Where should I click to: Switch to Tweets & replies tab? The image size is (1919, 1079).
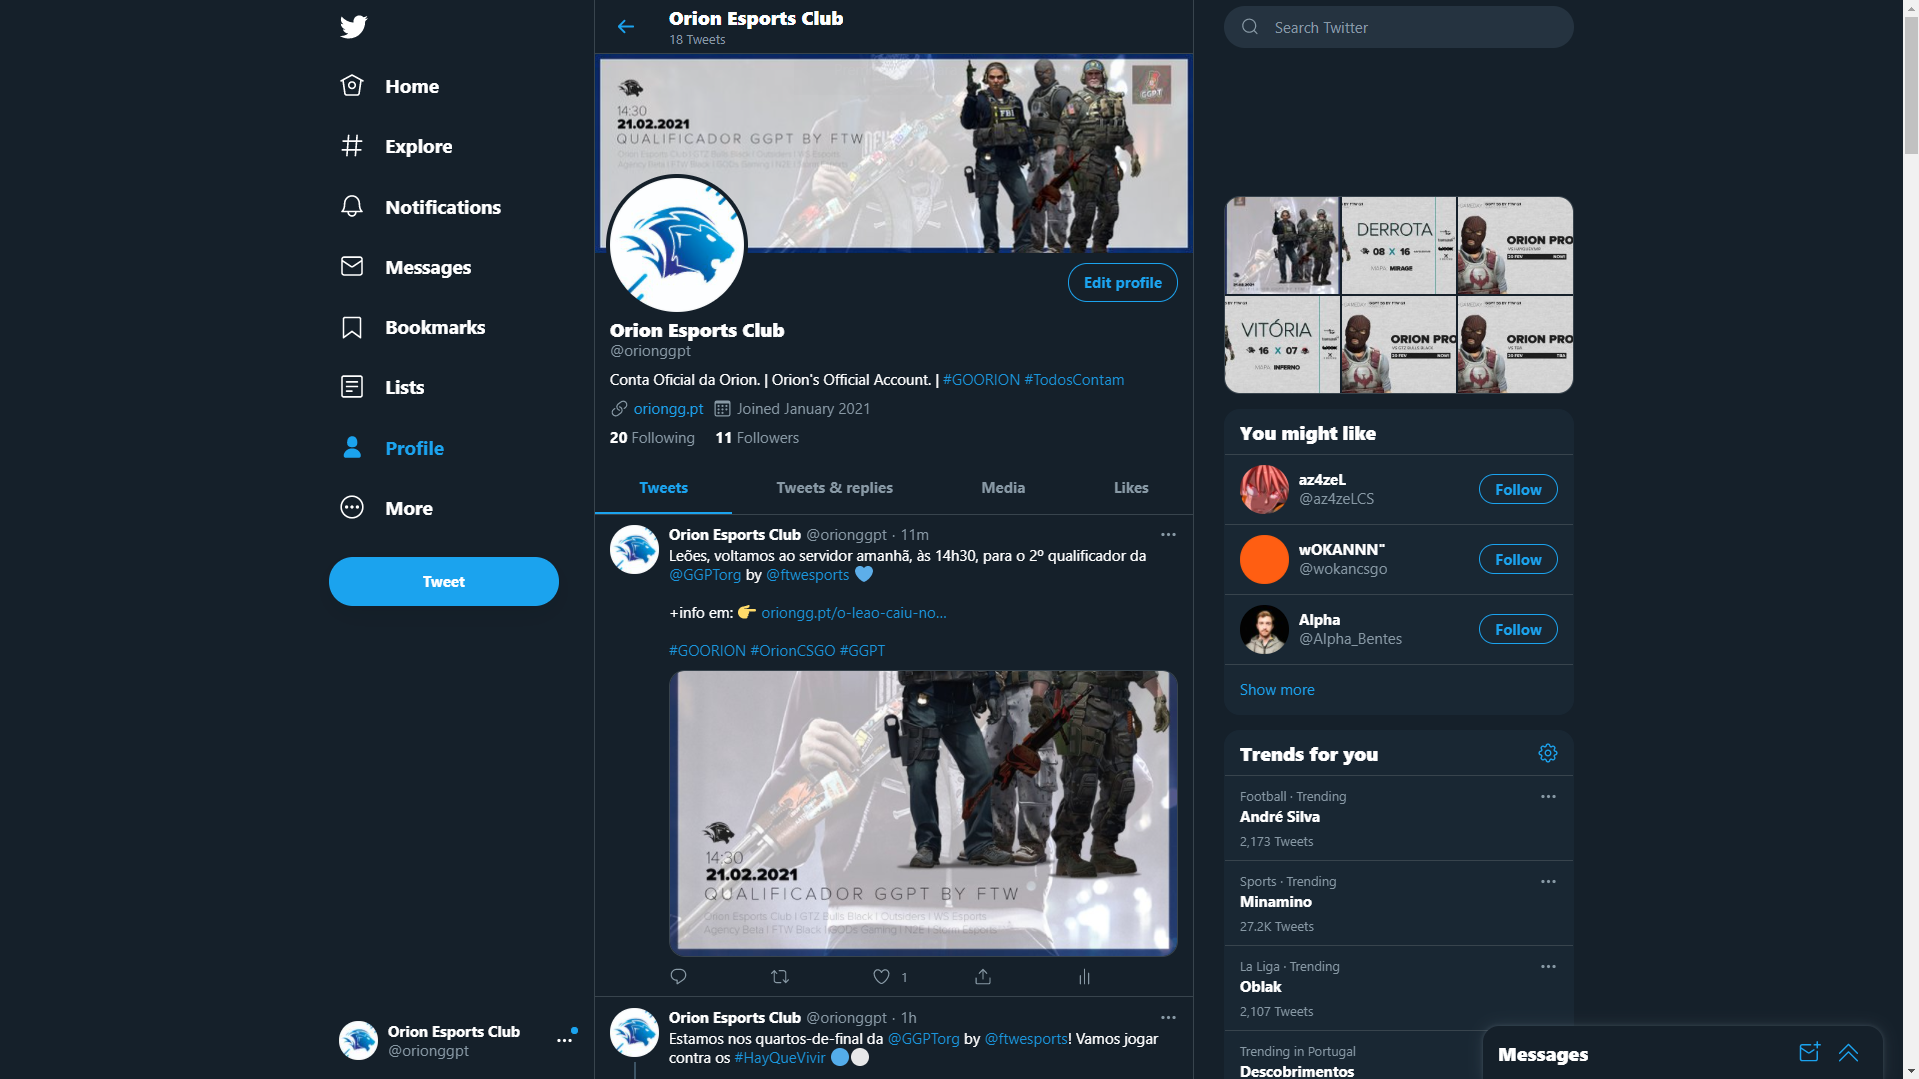[834, 488]
